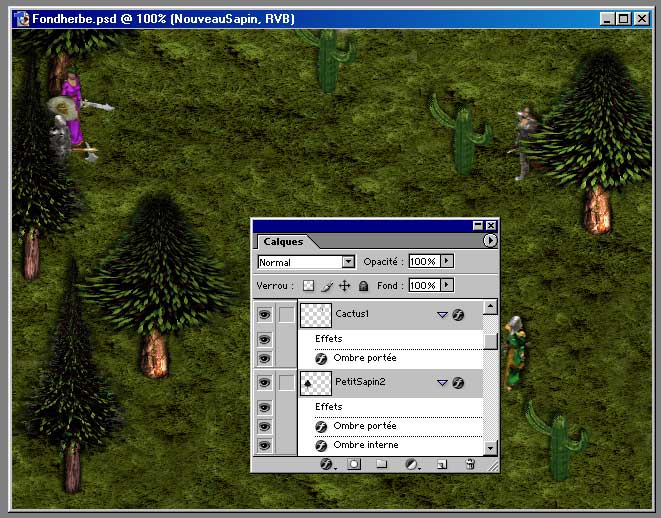Delete layer with trash icon
The height and width of the screenshot is (518, 661).
(x=470, y=464)
